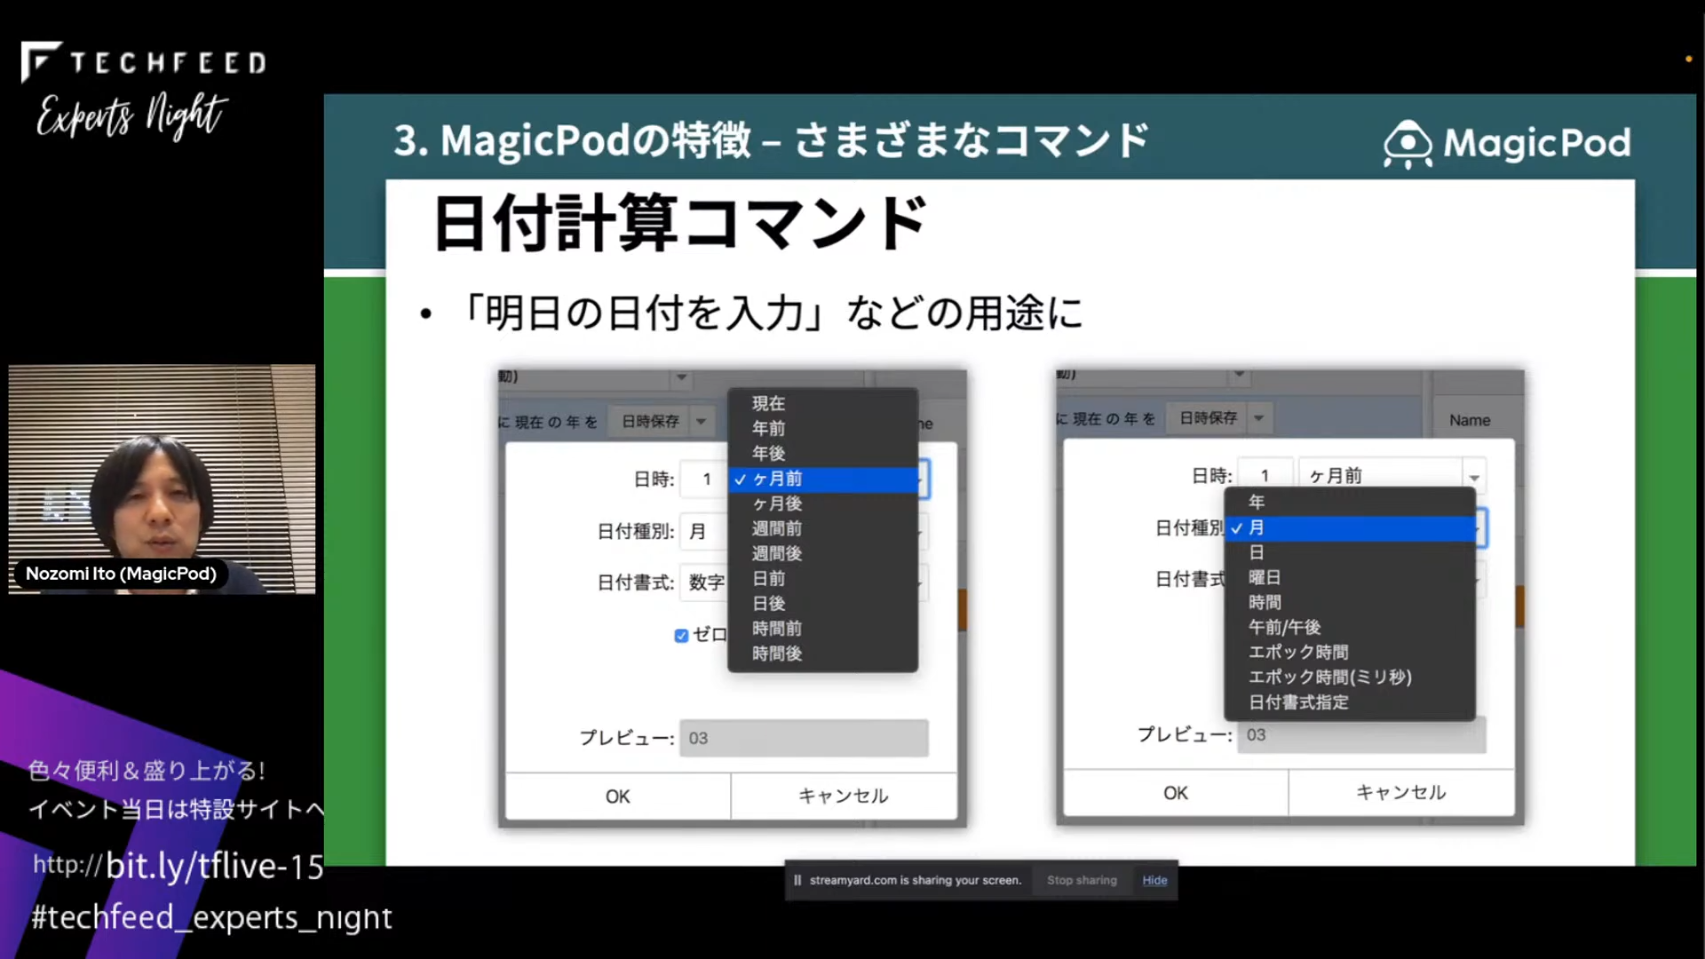
Task: Click the TechFeed logo icon
Action: 41,61
